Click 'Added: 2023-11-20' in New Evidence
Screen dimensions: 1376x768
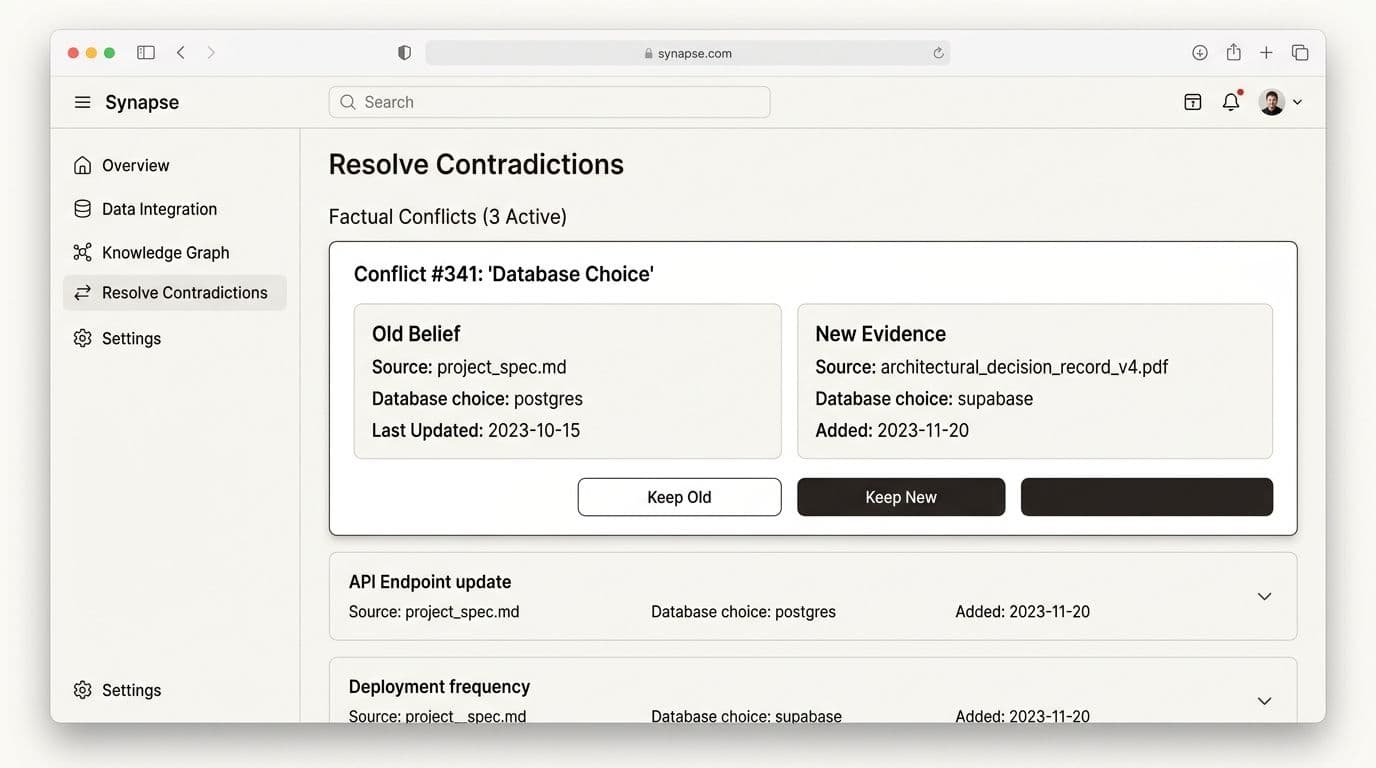click(x=892, y=430)
